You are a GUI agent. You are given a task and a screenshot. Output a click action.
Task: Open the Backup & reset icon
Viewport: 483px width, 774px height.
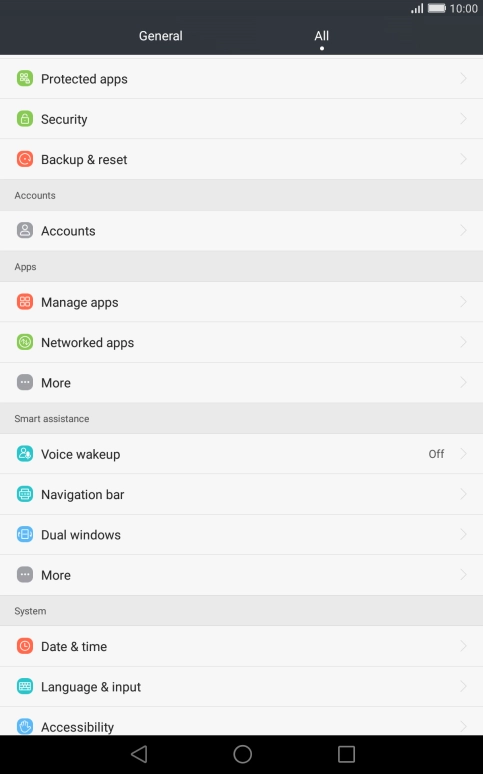click(x=25, y=159)
